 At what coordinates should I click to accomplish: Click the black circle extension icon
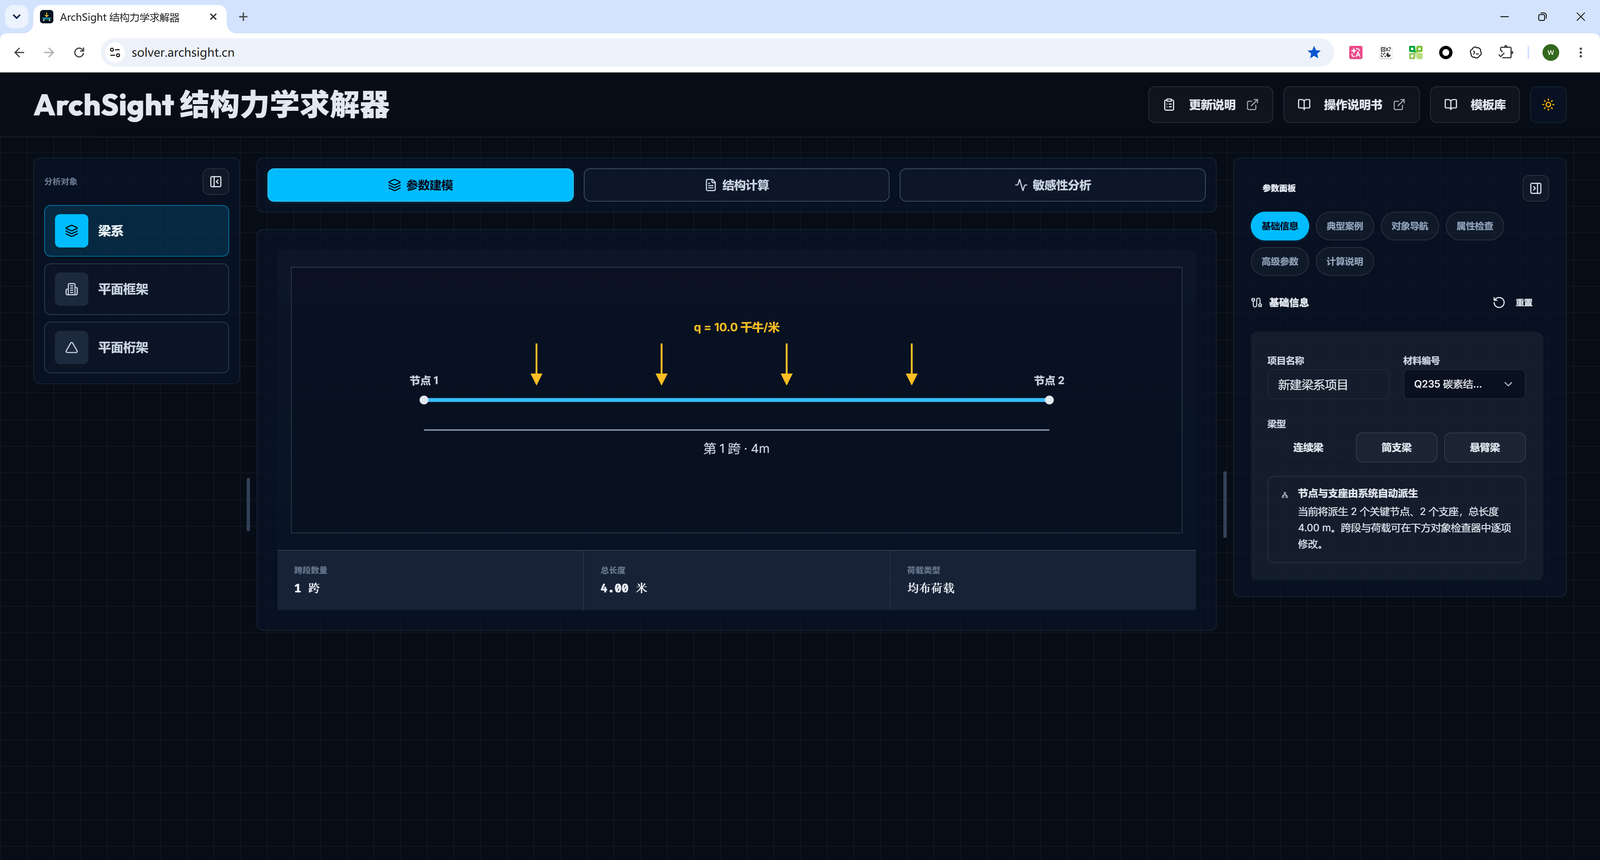[1446, 52]
